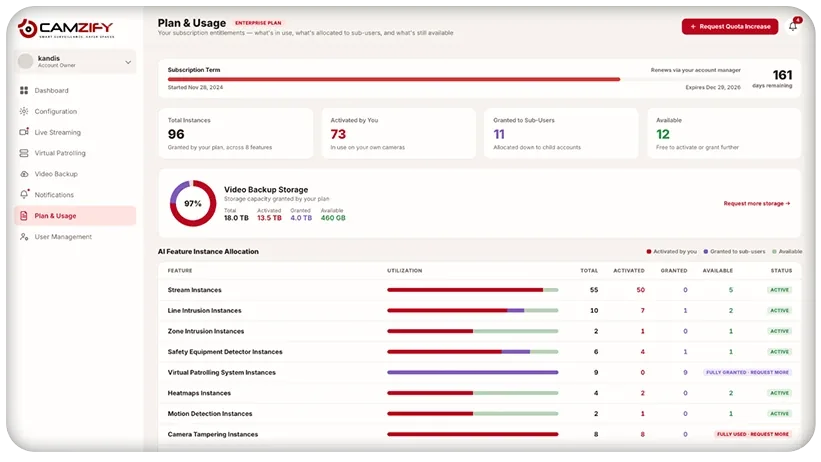
Task: Click the Configuration gear icon
Action: point(24,112)
